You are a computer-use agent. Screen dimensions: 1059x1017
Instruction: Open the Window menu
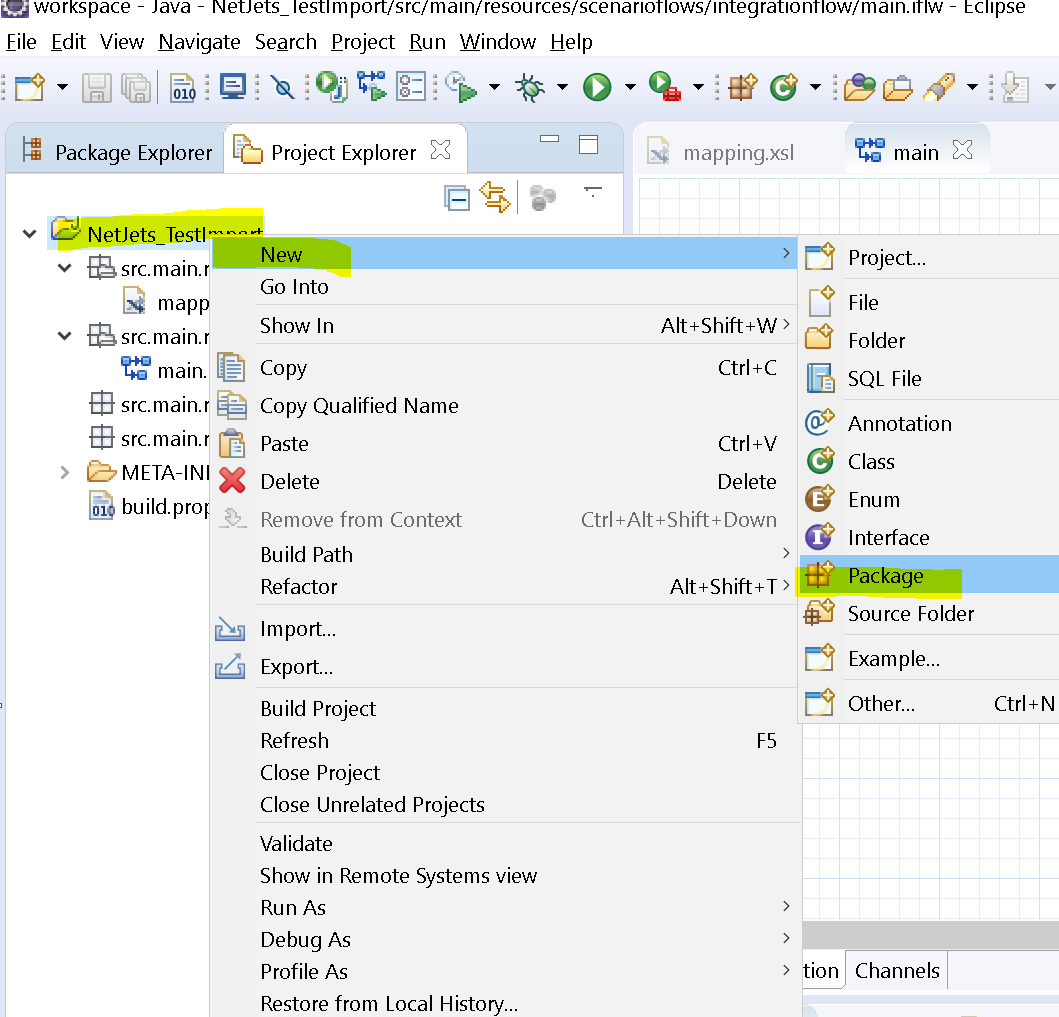(498, 42)
